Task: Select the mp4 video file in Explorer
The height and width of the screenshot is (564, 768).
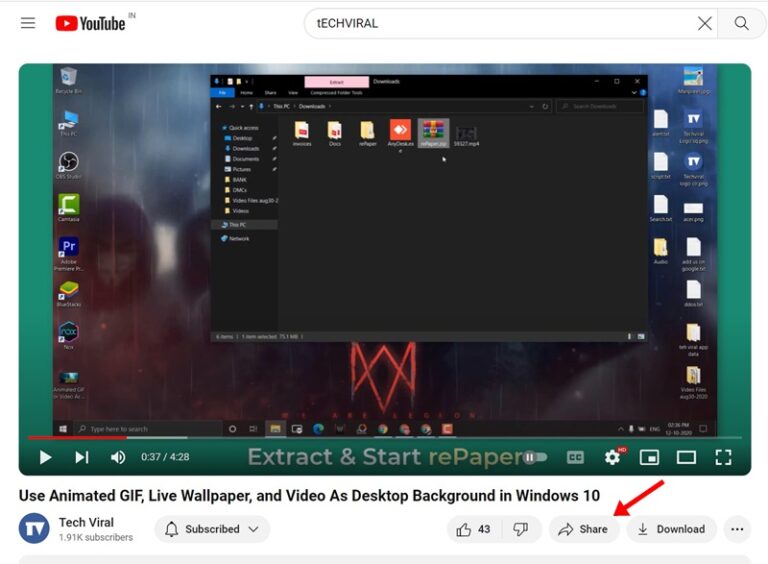Action: pos(466,136)
